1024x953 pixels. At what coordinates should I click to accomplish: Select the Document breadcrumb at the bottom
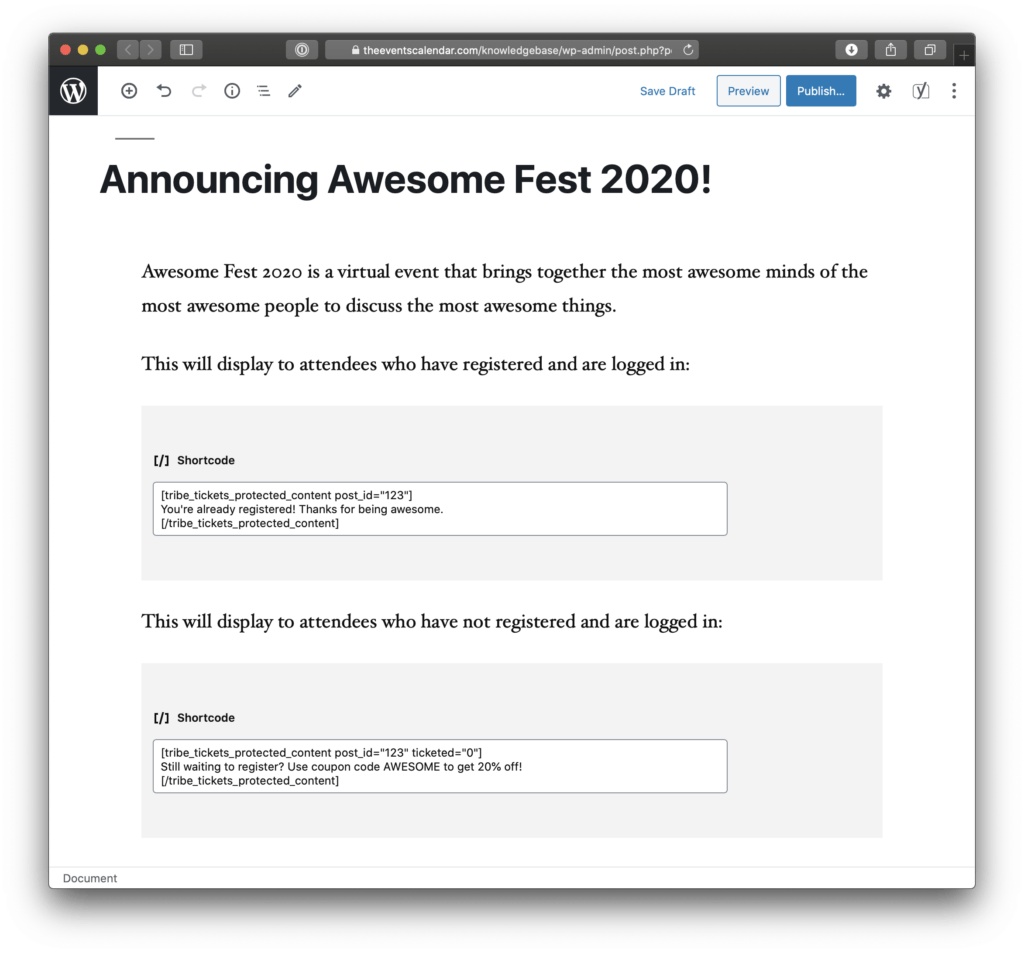pyautogui.click(x=89, y=878)
